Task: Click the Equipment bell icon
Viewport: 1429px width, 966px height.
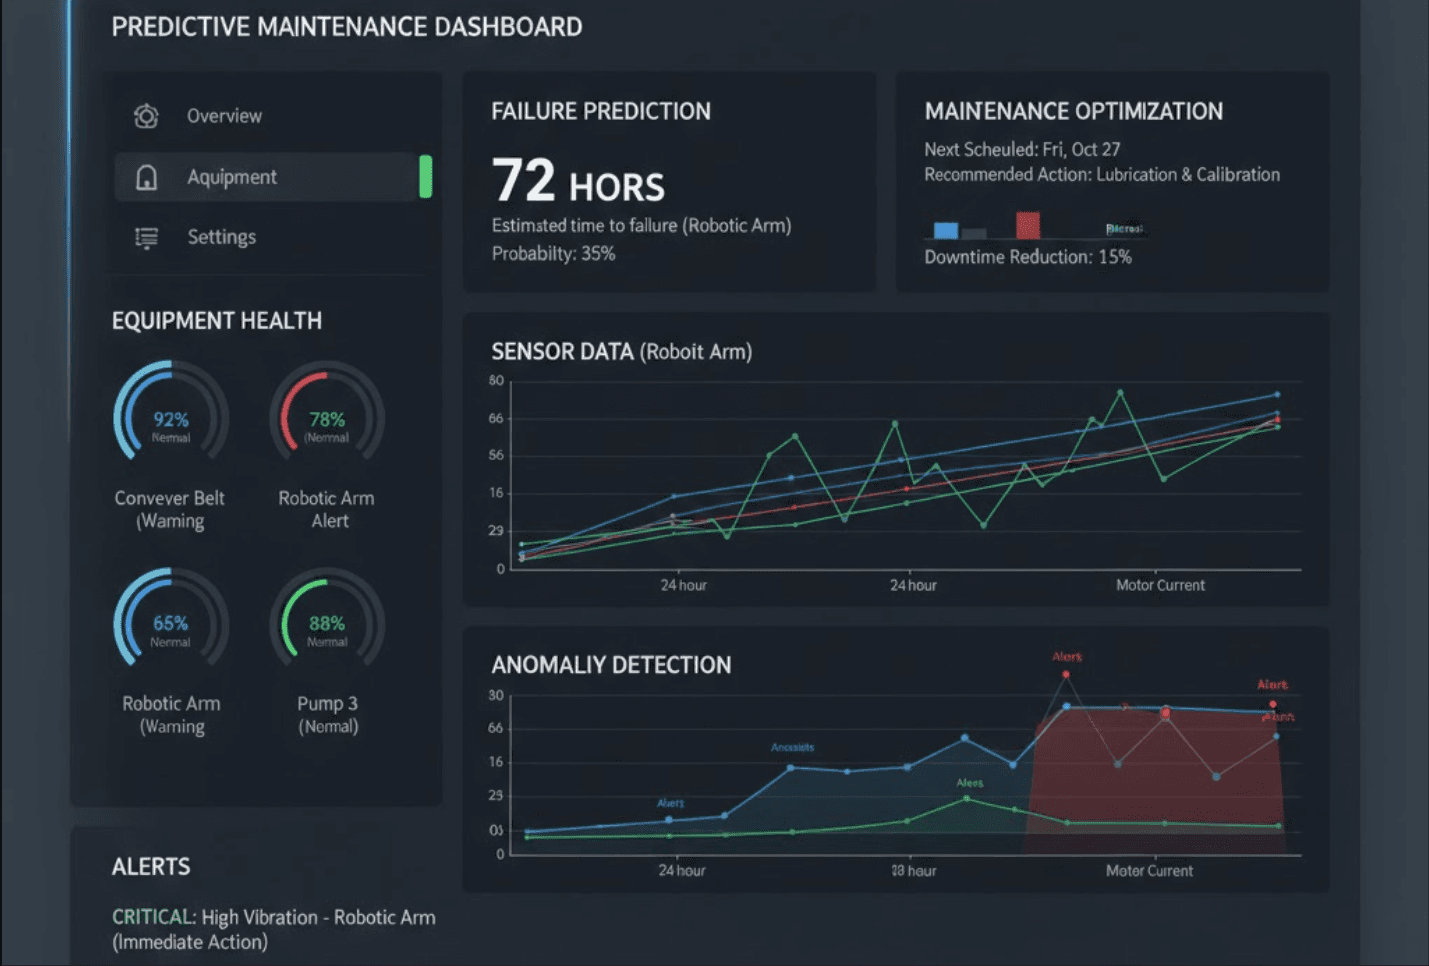Action: (146, 177)
